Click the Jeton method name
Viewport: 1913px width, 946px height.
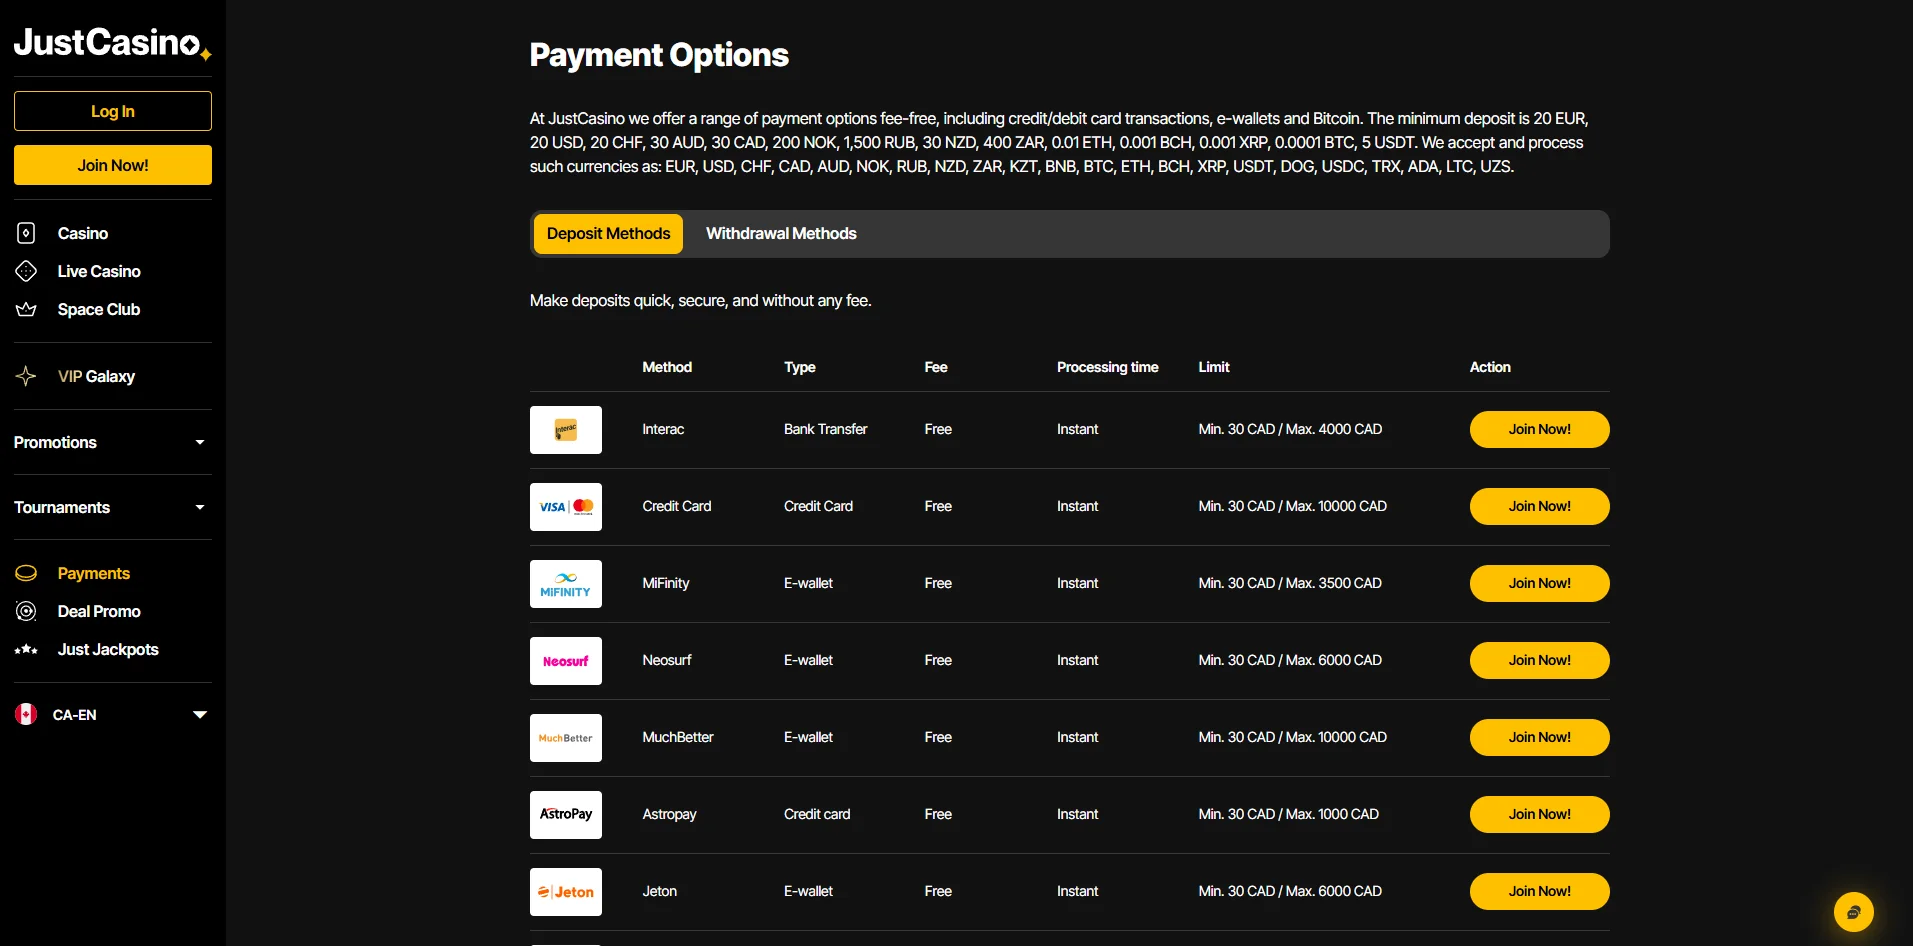[659, 891]
